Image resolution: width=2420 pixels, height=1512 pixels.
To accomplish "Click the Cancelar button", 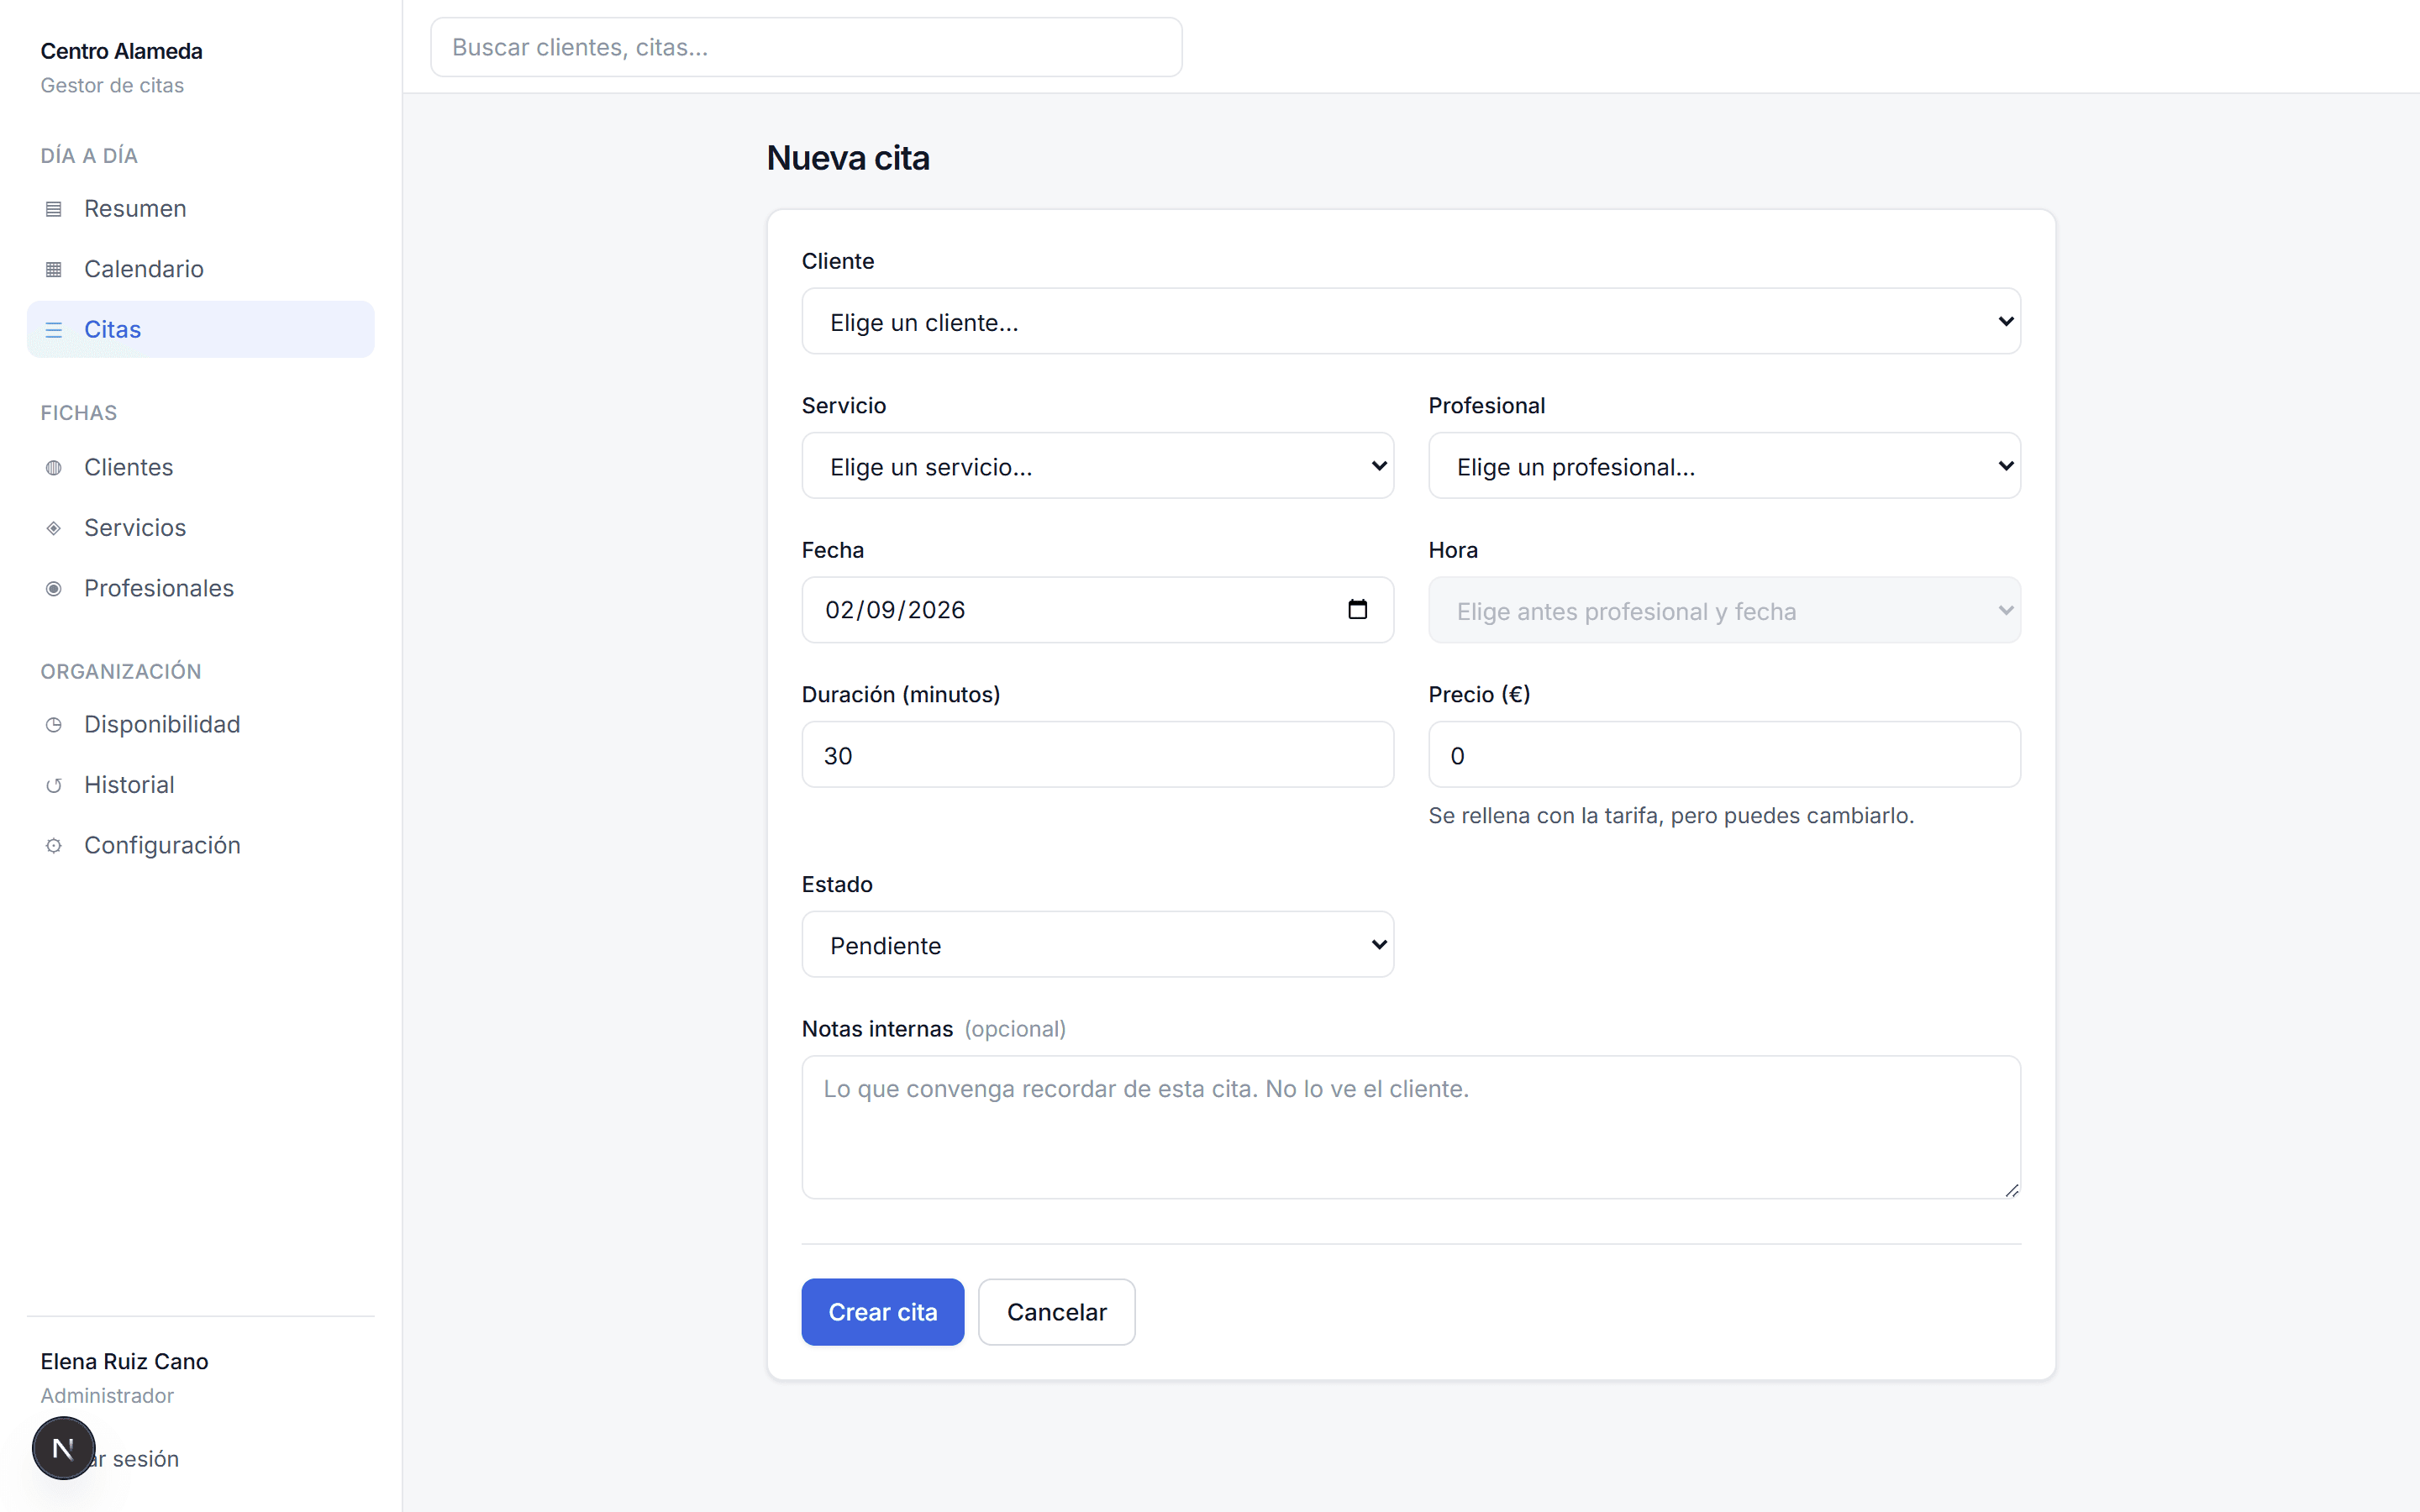I will (x=1056, y=1311).
